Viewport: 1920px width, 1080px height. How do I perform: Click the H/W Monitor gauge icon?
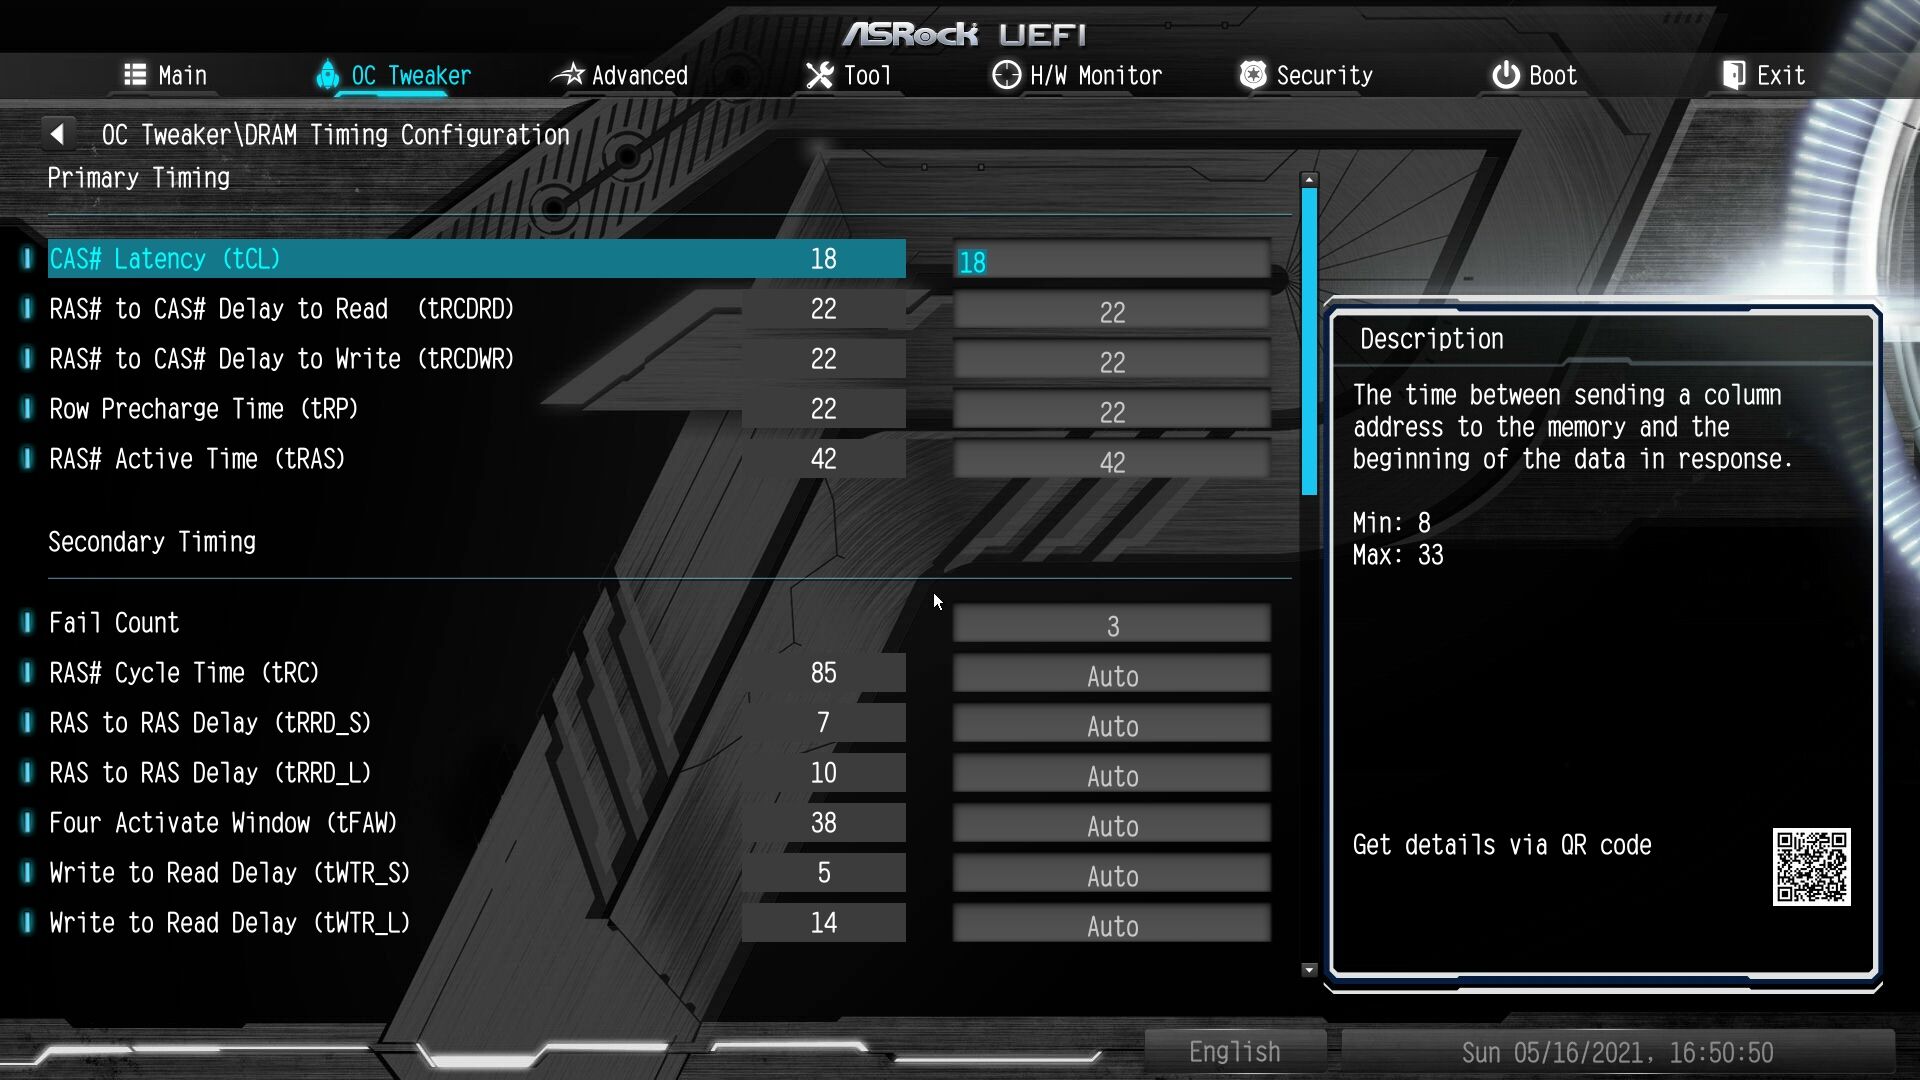(x=1006, y=75)
